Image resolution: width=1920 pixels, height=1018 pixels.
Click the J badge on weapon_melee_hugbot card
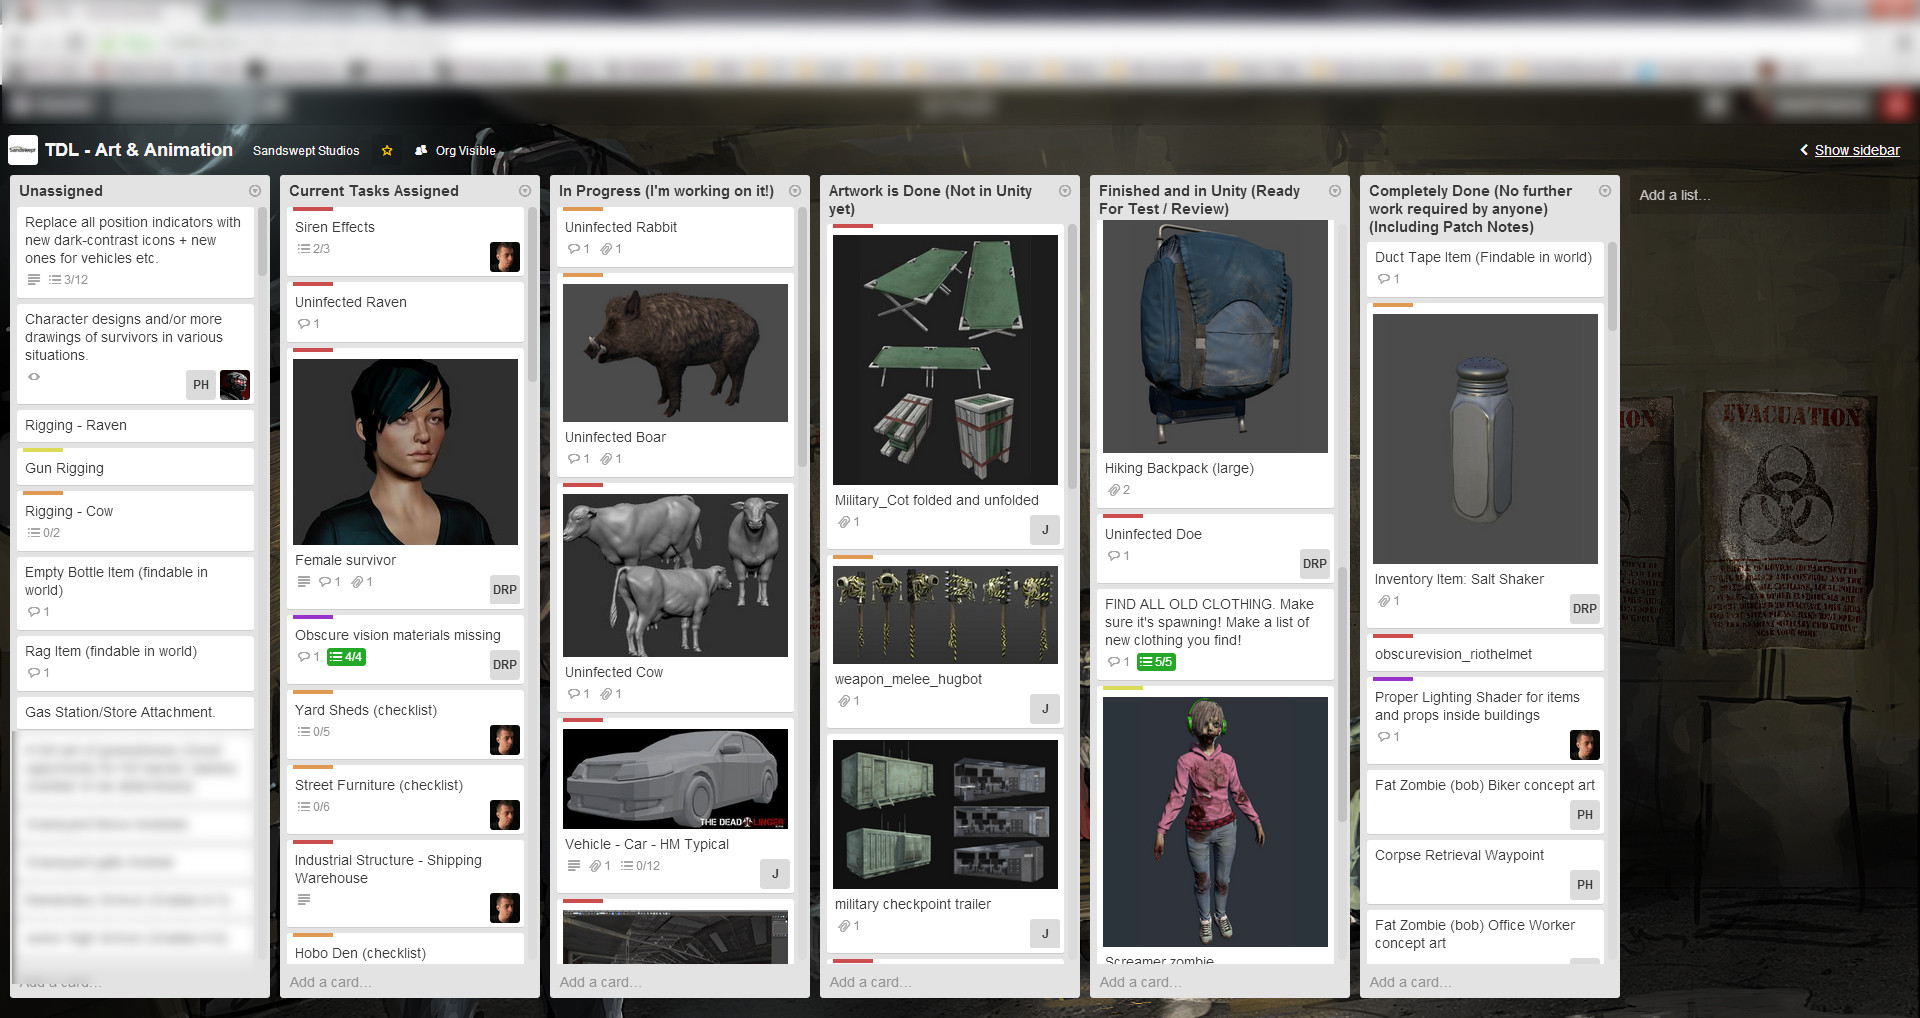point(1044,709)
